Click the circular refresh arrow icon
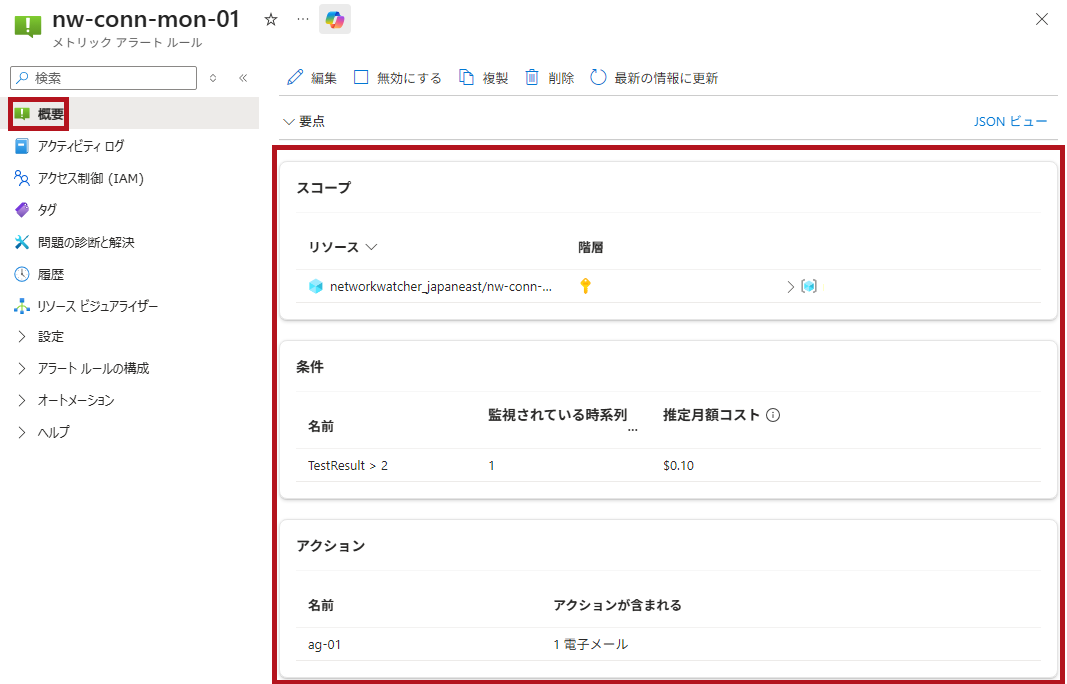The image size is (1067, 684). tap(598, 78)
